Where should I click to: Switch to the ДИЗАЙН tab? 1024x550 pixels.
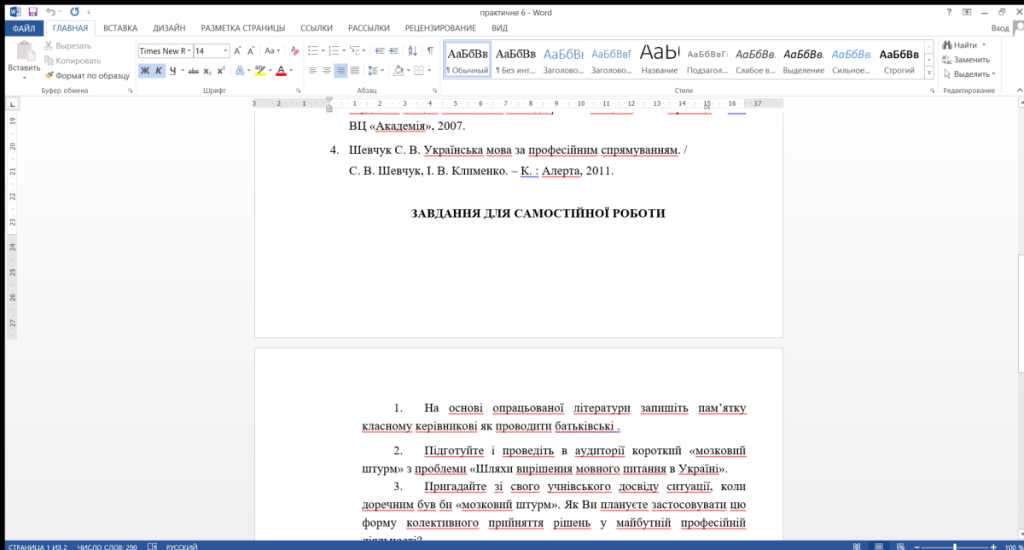click(169, 28)
